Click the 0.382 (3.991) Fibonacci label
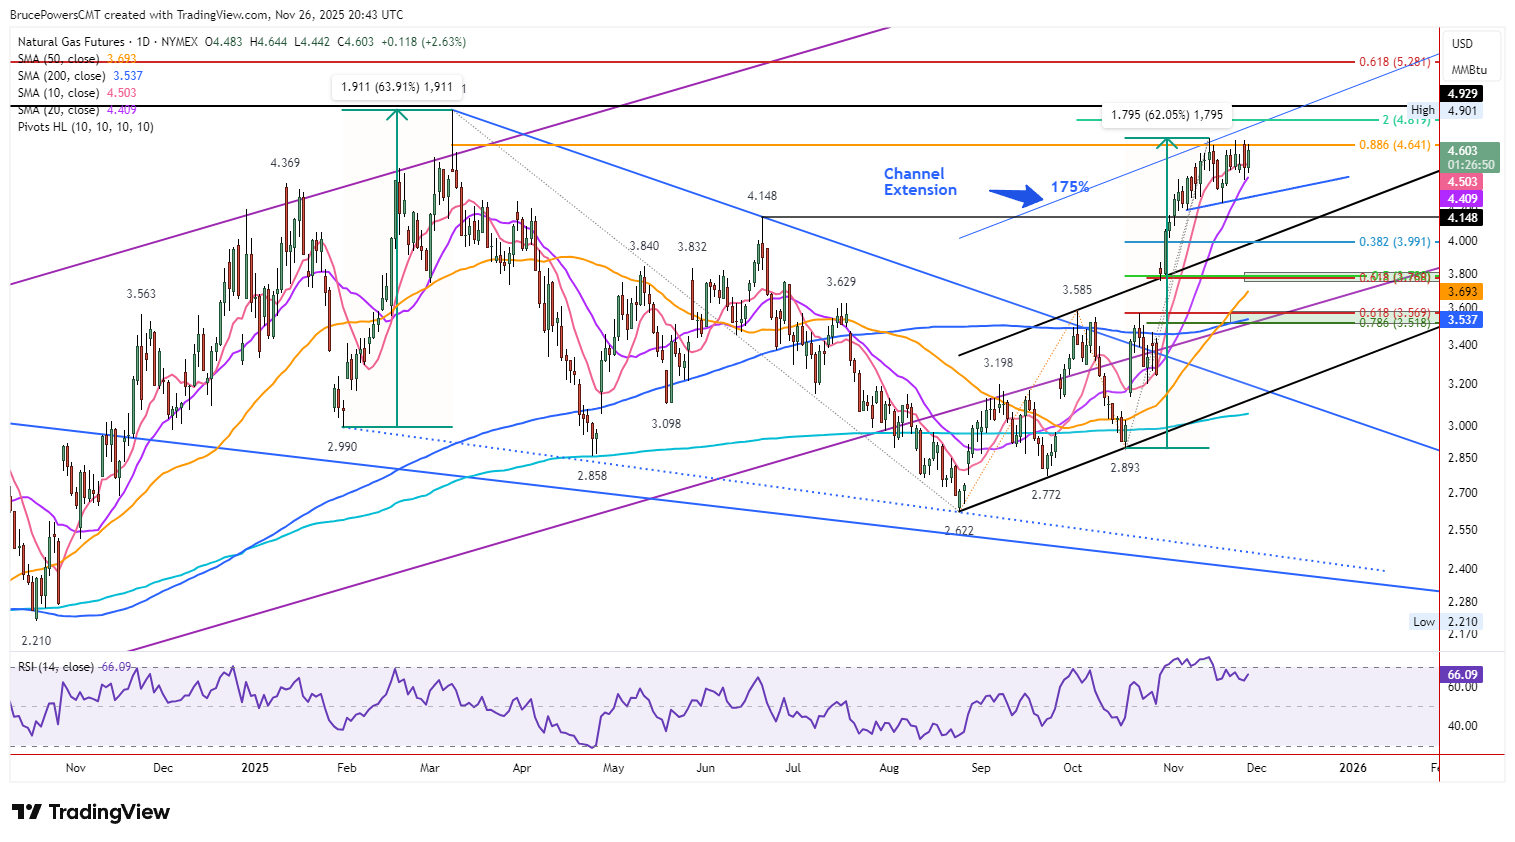Image resolution: width=1515 pixels, height=842 pixels. pyautogui.click(x=1394, y=242)
